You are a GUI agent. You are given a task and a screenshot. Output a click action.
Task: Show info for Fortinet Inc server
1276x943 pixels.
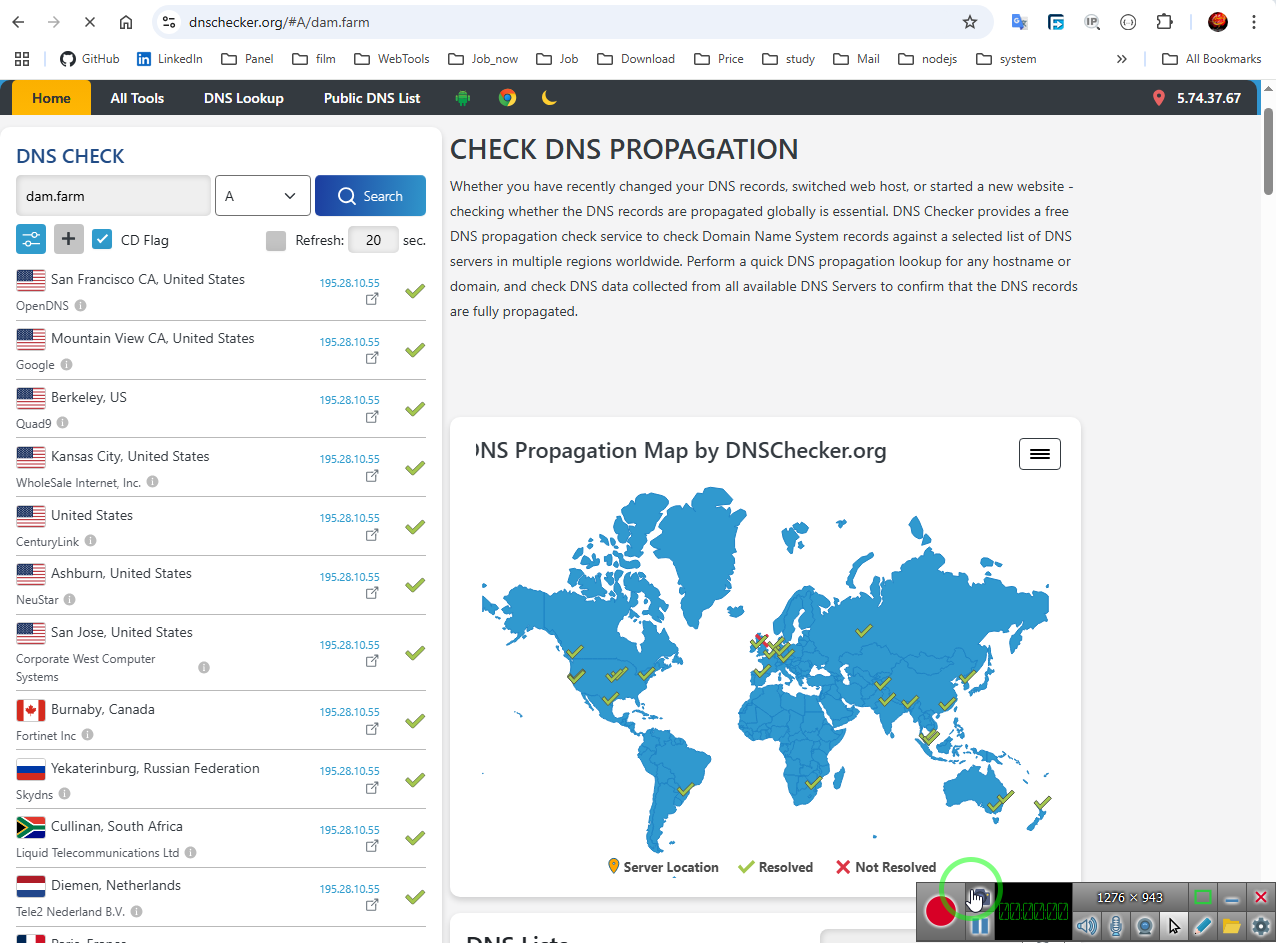pos(87,735)
